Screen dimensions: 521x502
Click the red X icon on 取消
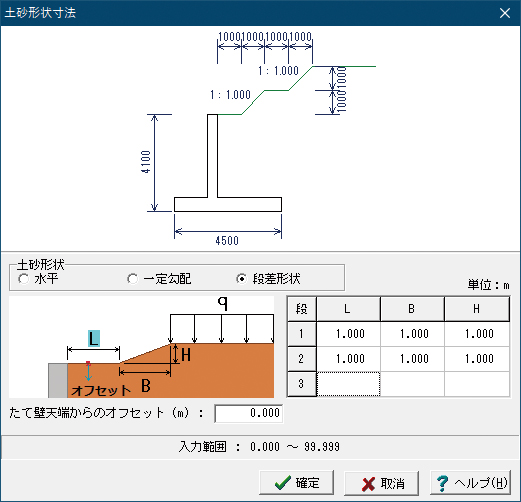368,484
